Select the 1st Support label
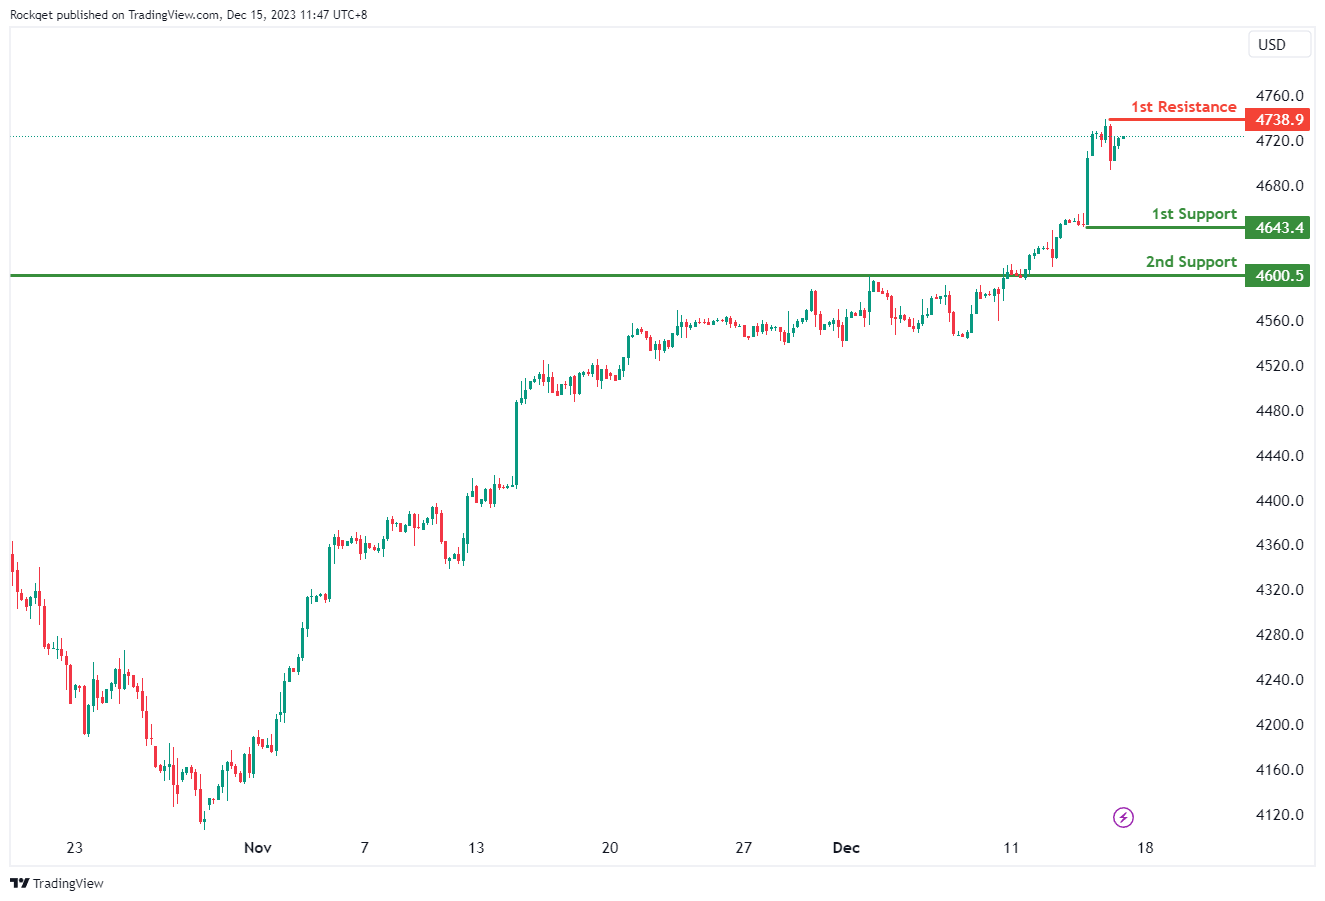1325x901 pixels. coord(1193,214)
